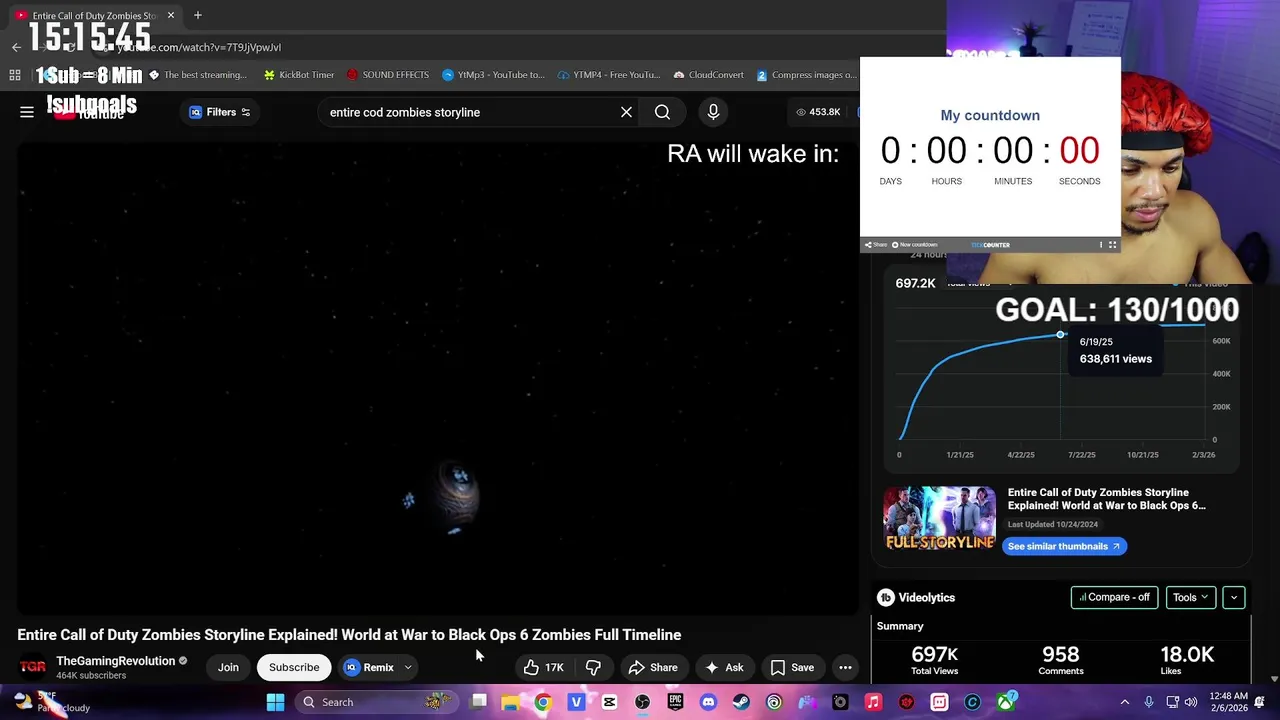This screenshot has width=1280, height=720.
Task: Collapse the Videolytics panel chevron
Action: (x=1233, y=597)
